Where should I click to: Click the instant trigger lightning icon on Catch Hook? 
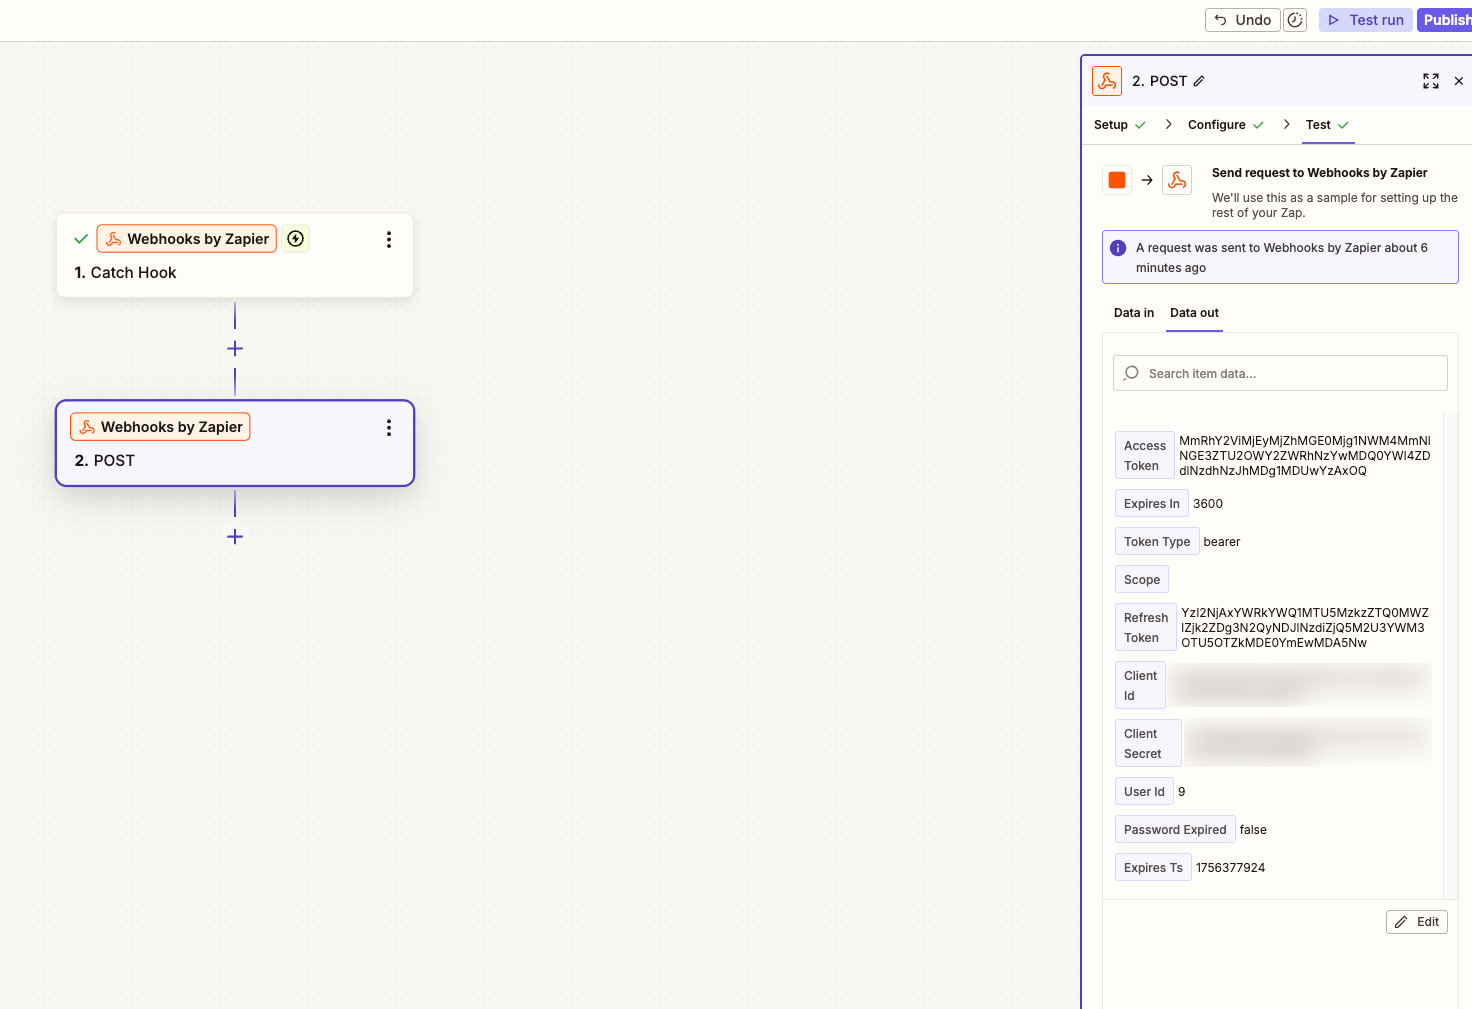pyautogui.click(x=296, y=238)
